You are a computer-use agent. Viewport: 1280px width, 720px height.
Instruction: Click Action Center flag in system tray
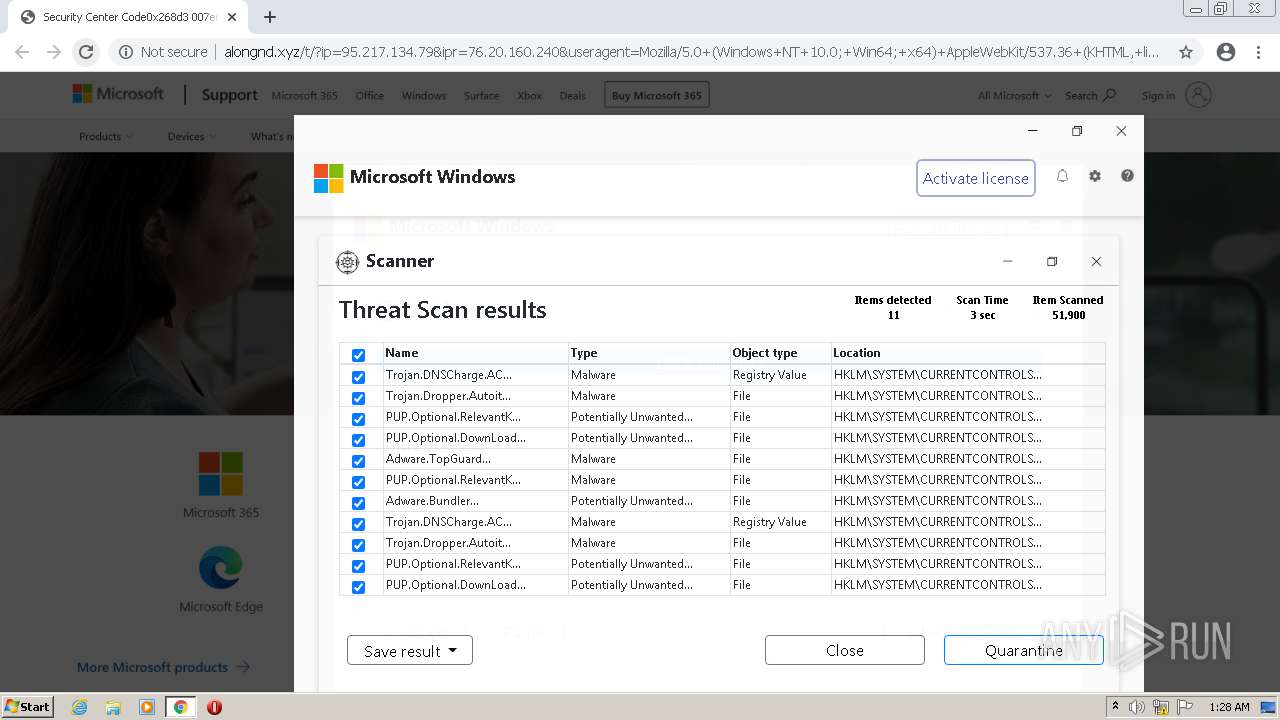tap(1185, 707)
